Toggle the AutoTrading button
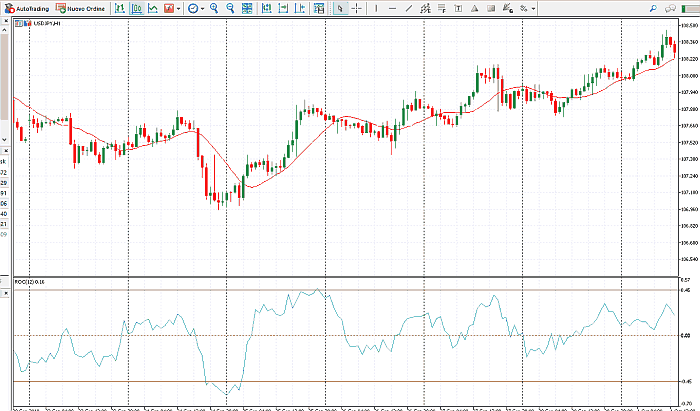The image size is (700, 411). (27, 8)
